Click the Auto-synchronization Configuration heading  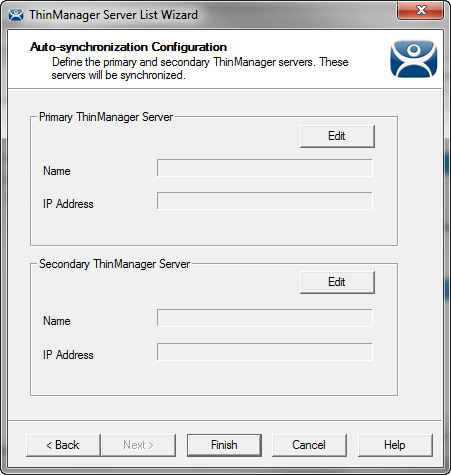pyautogui.click(x=128, y=47)
